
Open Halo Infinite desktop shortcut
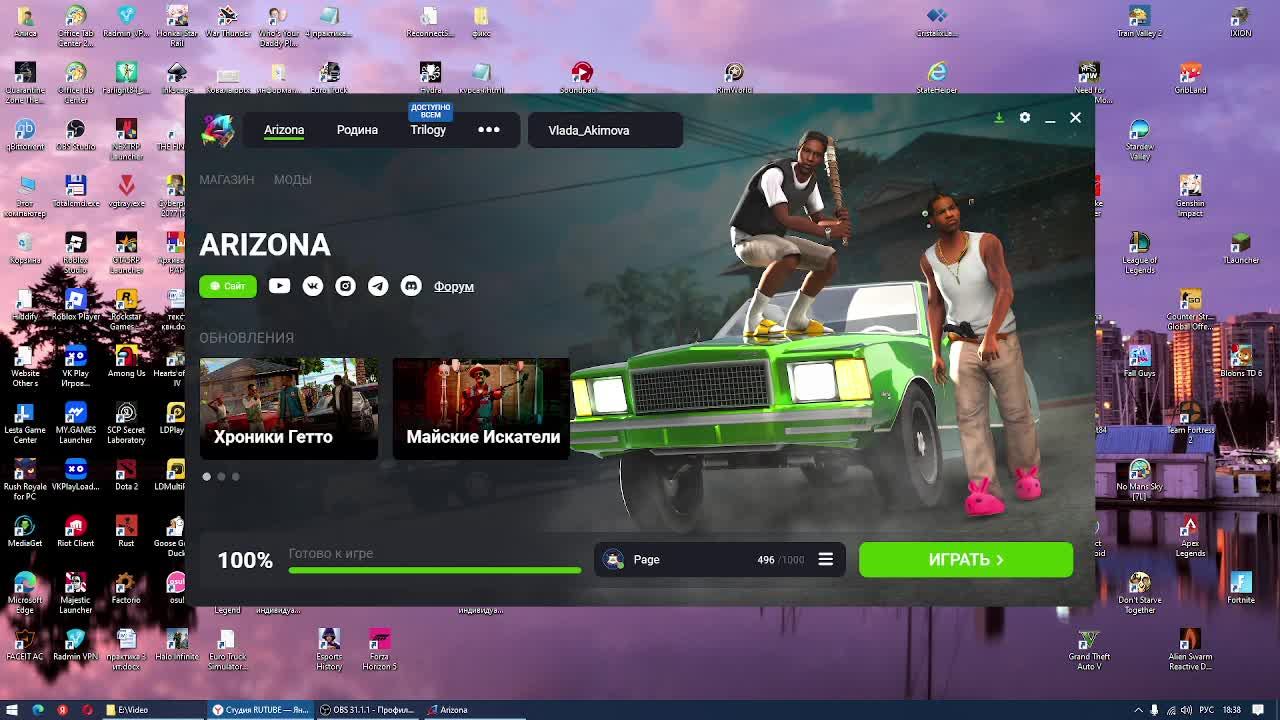click(177, 645)
